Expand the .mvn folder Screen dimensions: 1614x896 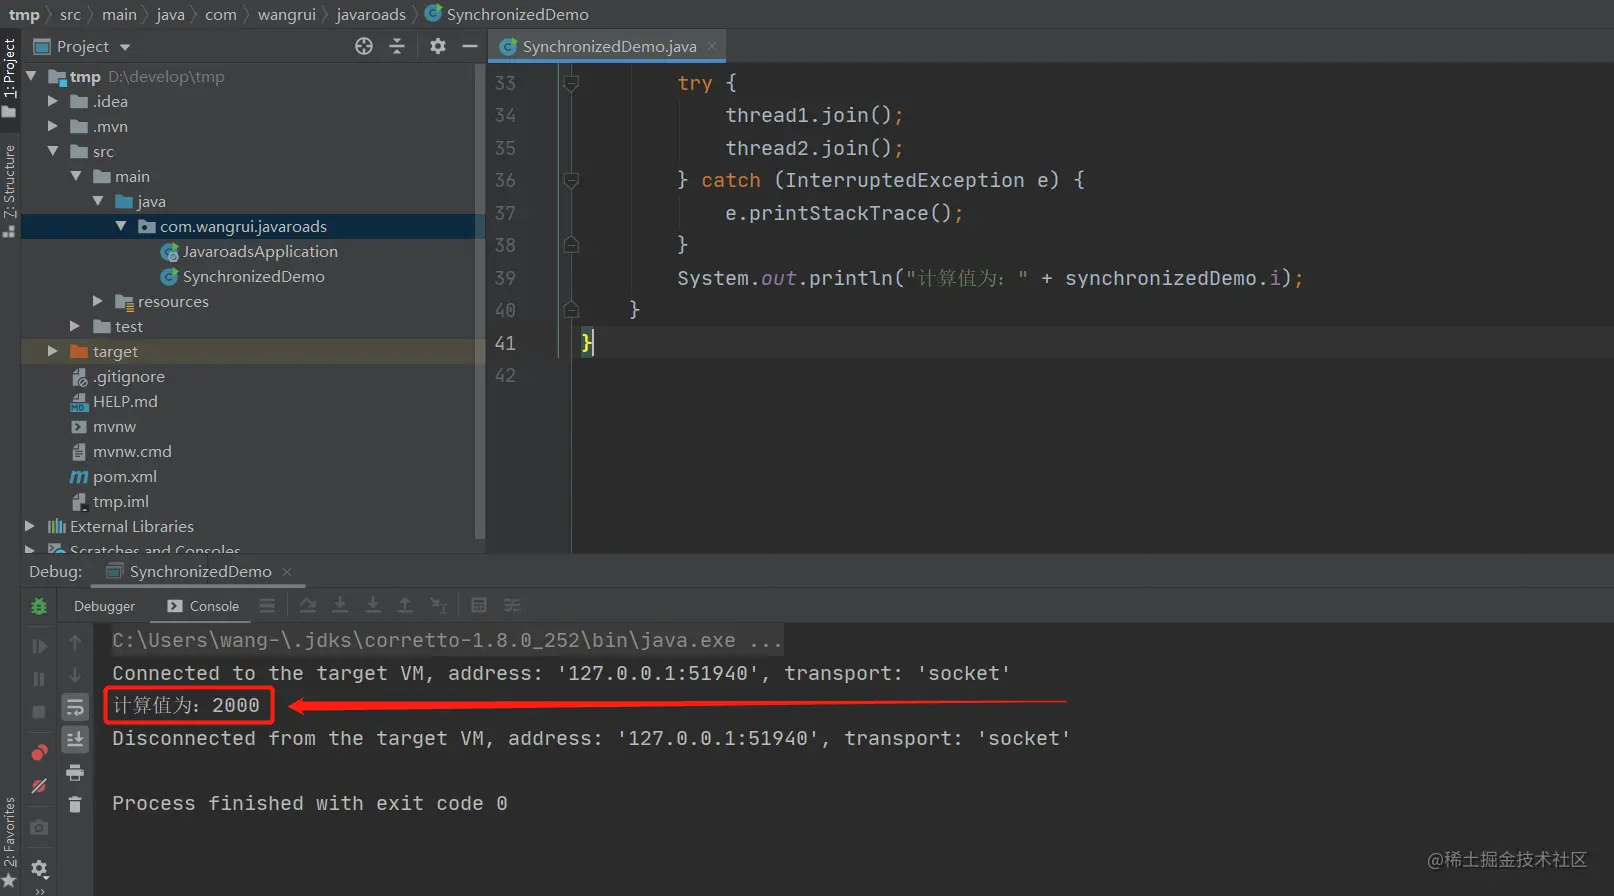[x=53, y=126]
